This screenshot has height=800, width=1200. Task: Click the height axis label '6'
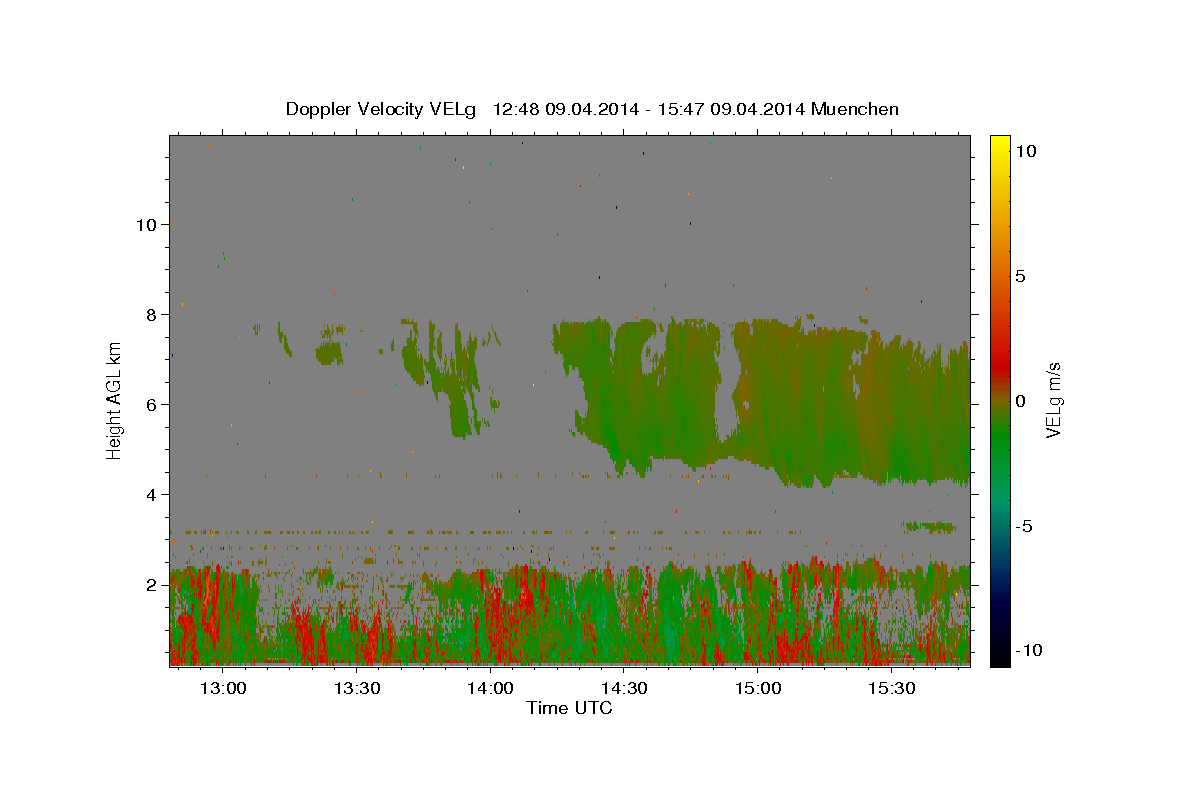[151, 405]
